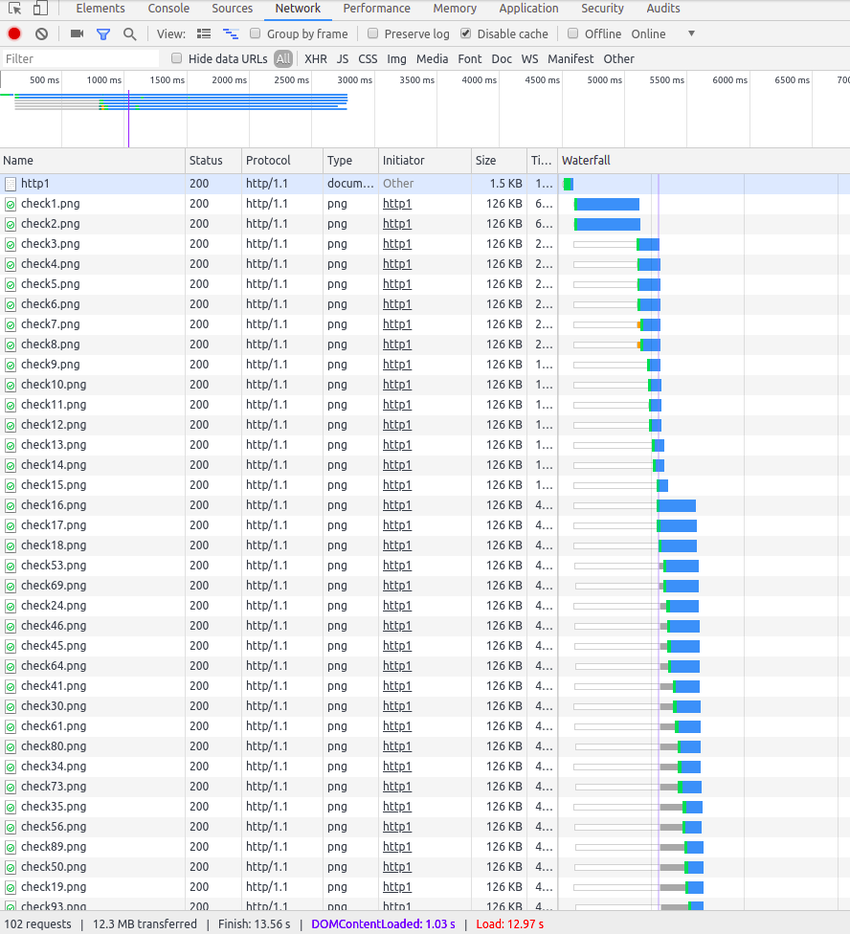Open the Memory tab

coord(454,8)
